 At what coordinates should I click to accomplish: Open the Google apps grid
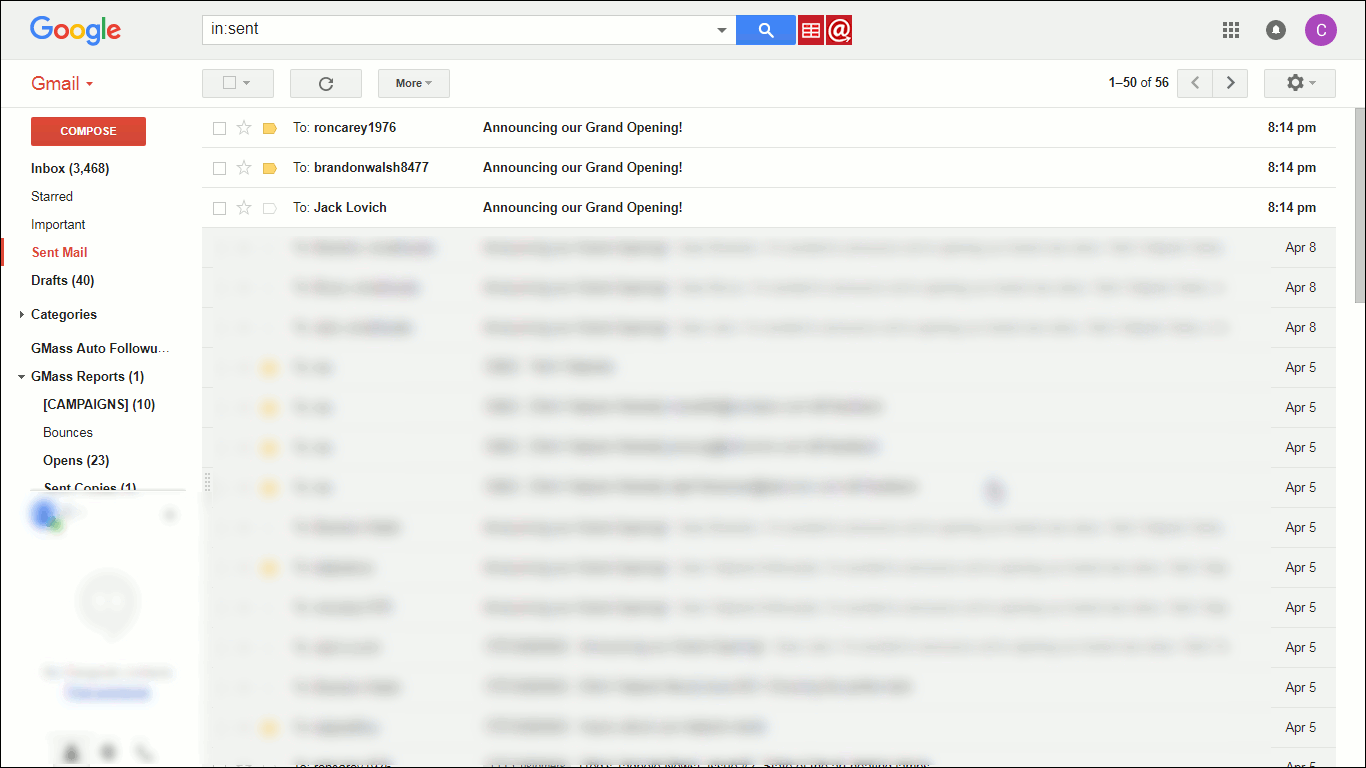point(1231,30)
